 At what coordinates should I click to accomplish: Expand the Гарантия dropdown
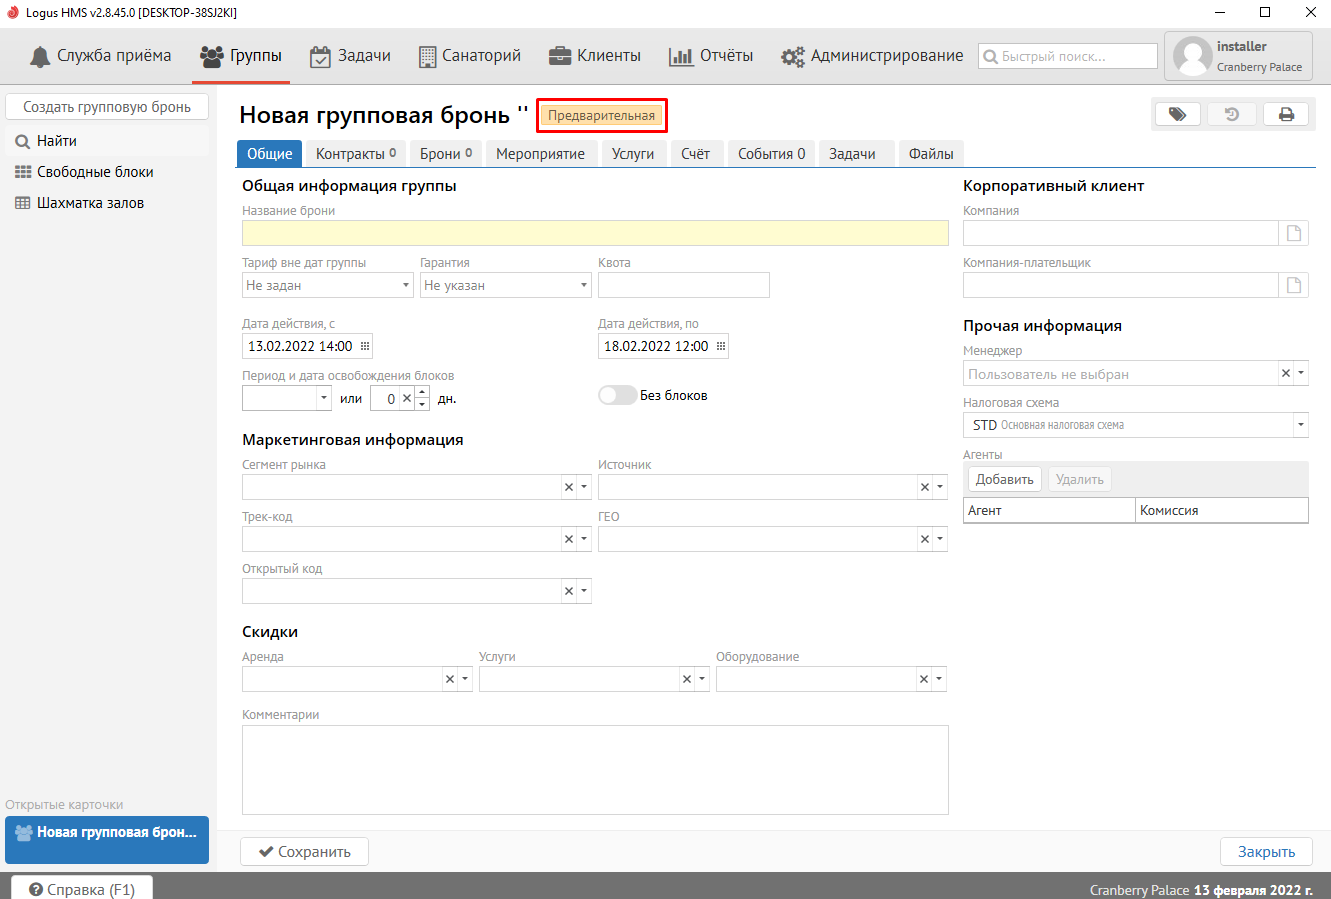tap(584, 285)
